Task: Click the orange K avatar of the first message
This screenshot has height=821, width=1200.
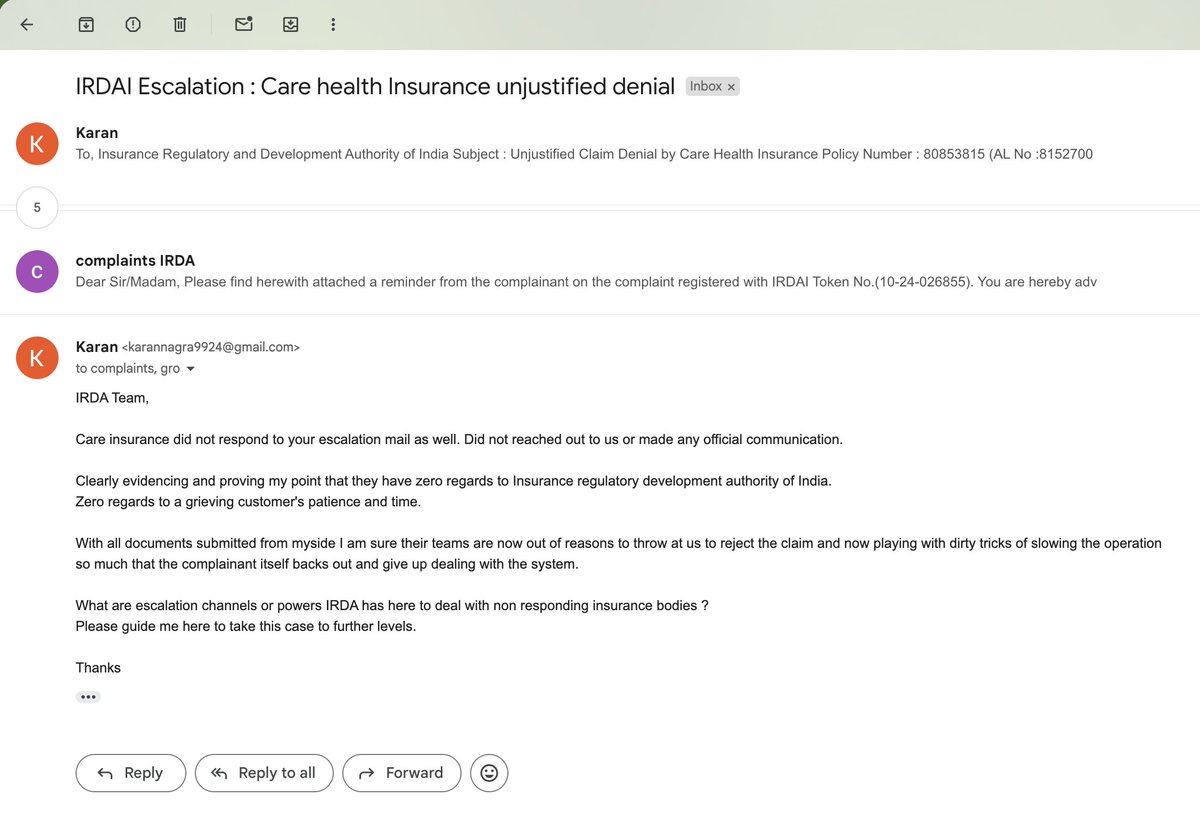Action: [37, 144]
